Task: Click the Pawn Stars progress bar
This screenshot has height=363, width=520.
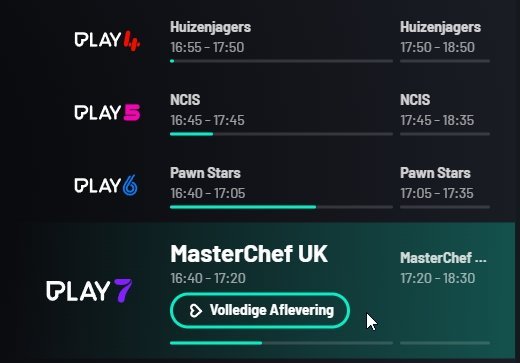Action: (281, 207)
